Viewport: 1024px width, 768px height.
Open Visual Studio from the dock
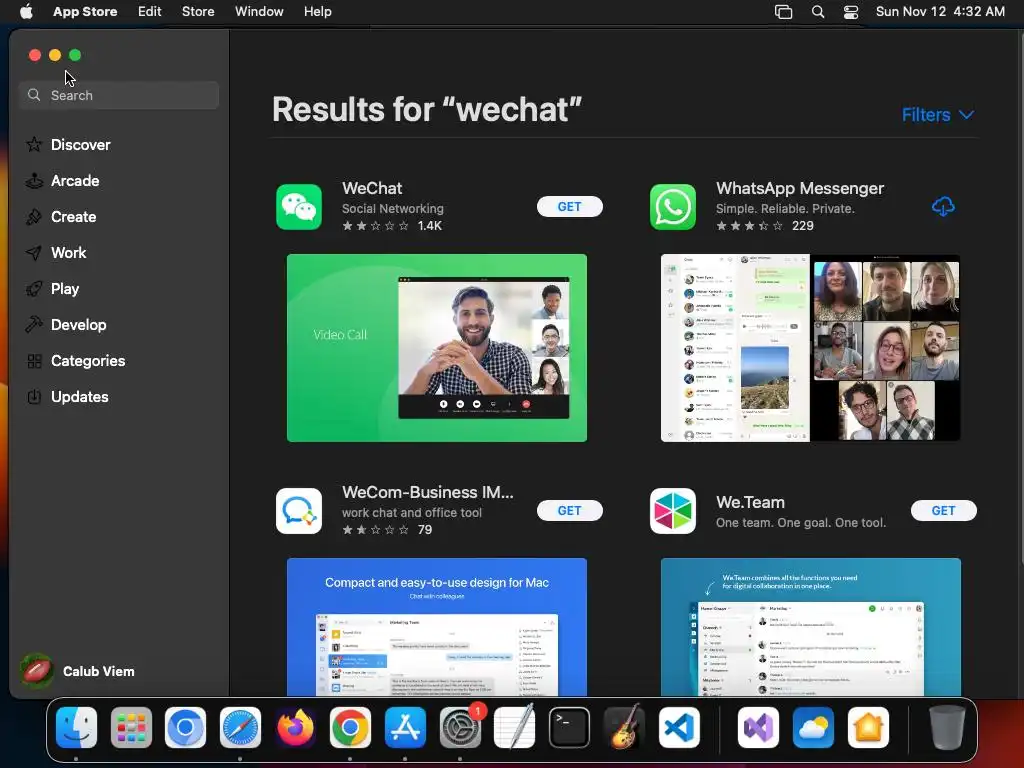click(x=758, y=727)
